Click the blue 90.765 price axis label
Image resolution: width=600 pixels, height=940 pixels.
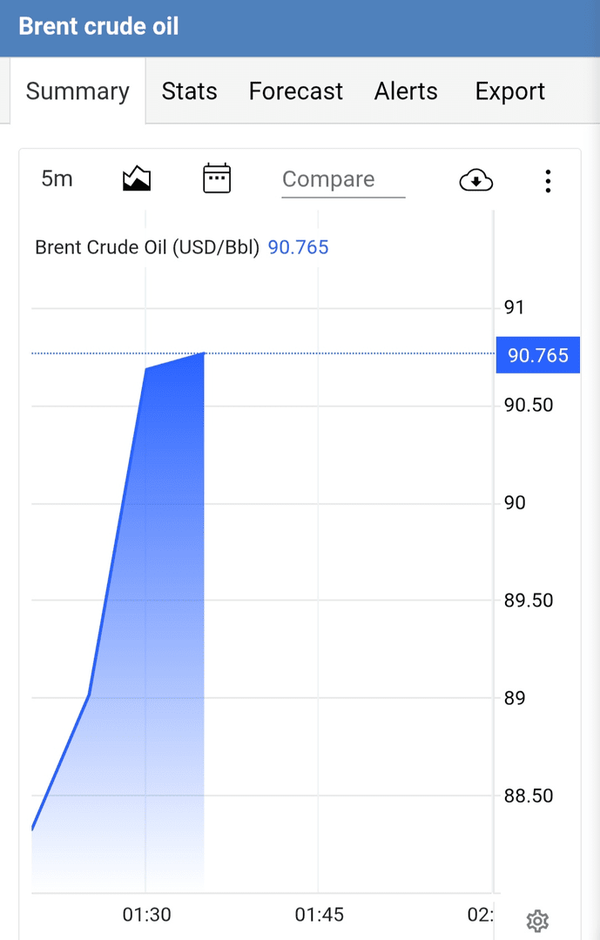point(538,355)
